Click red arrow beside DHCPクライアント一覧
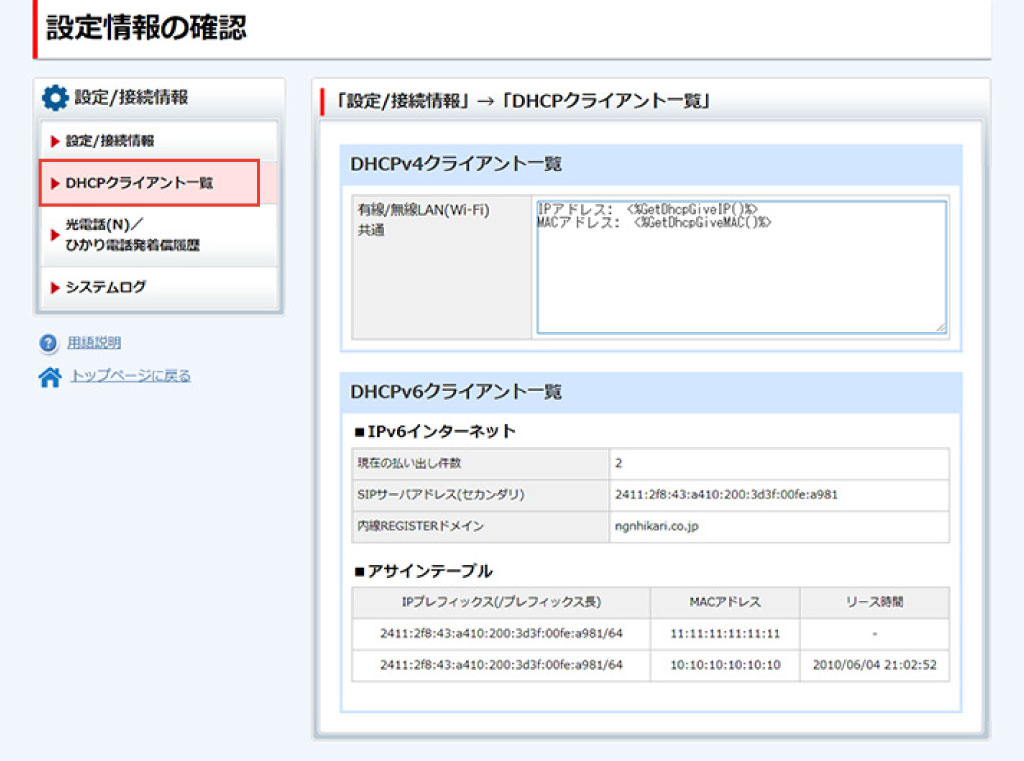1024x761 pixels. point(55,184)
